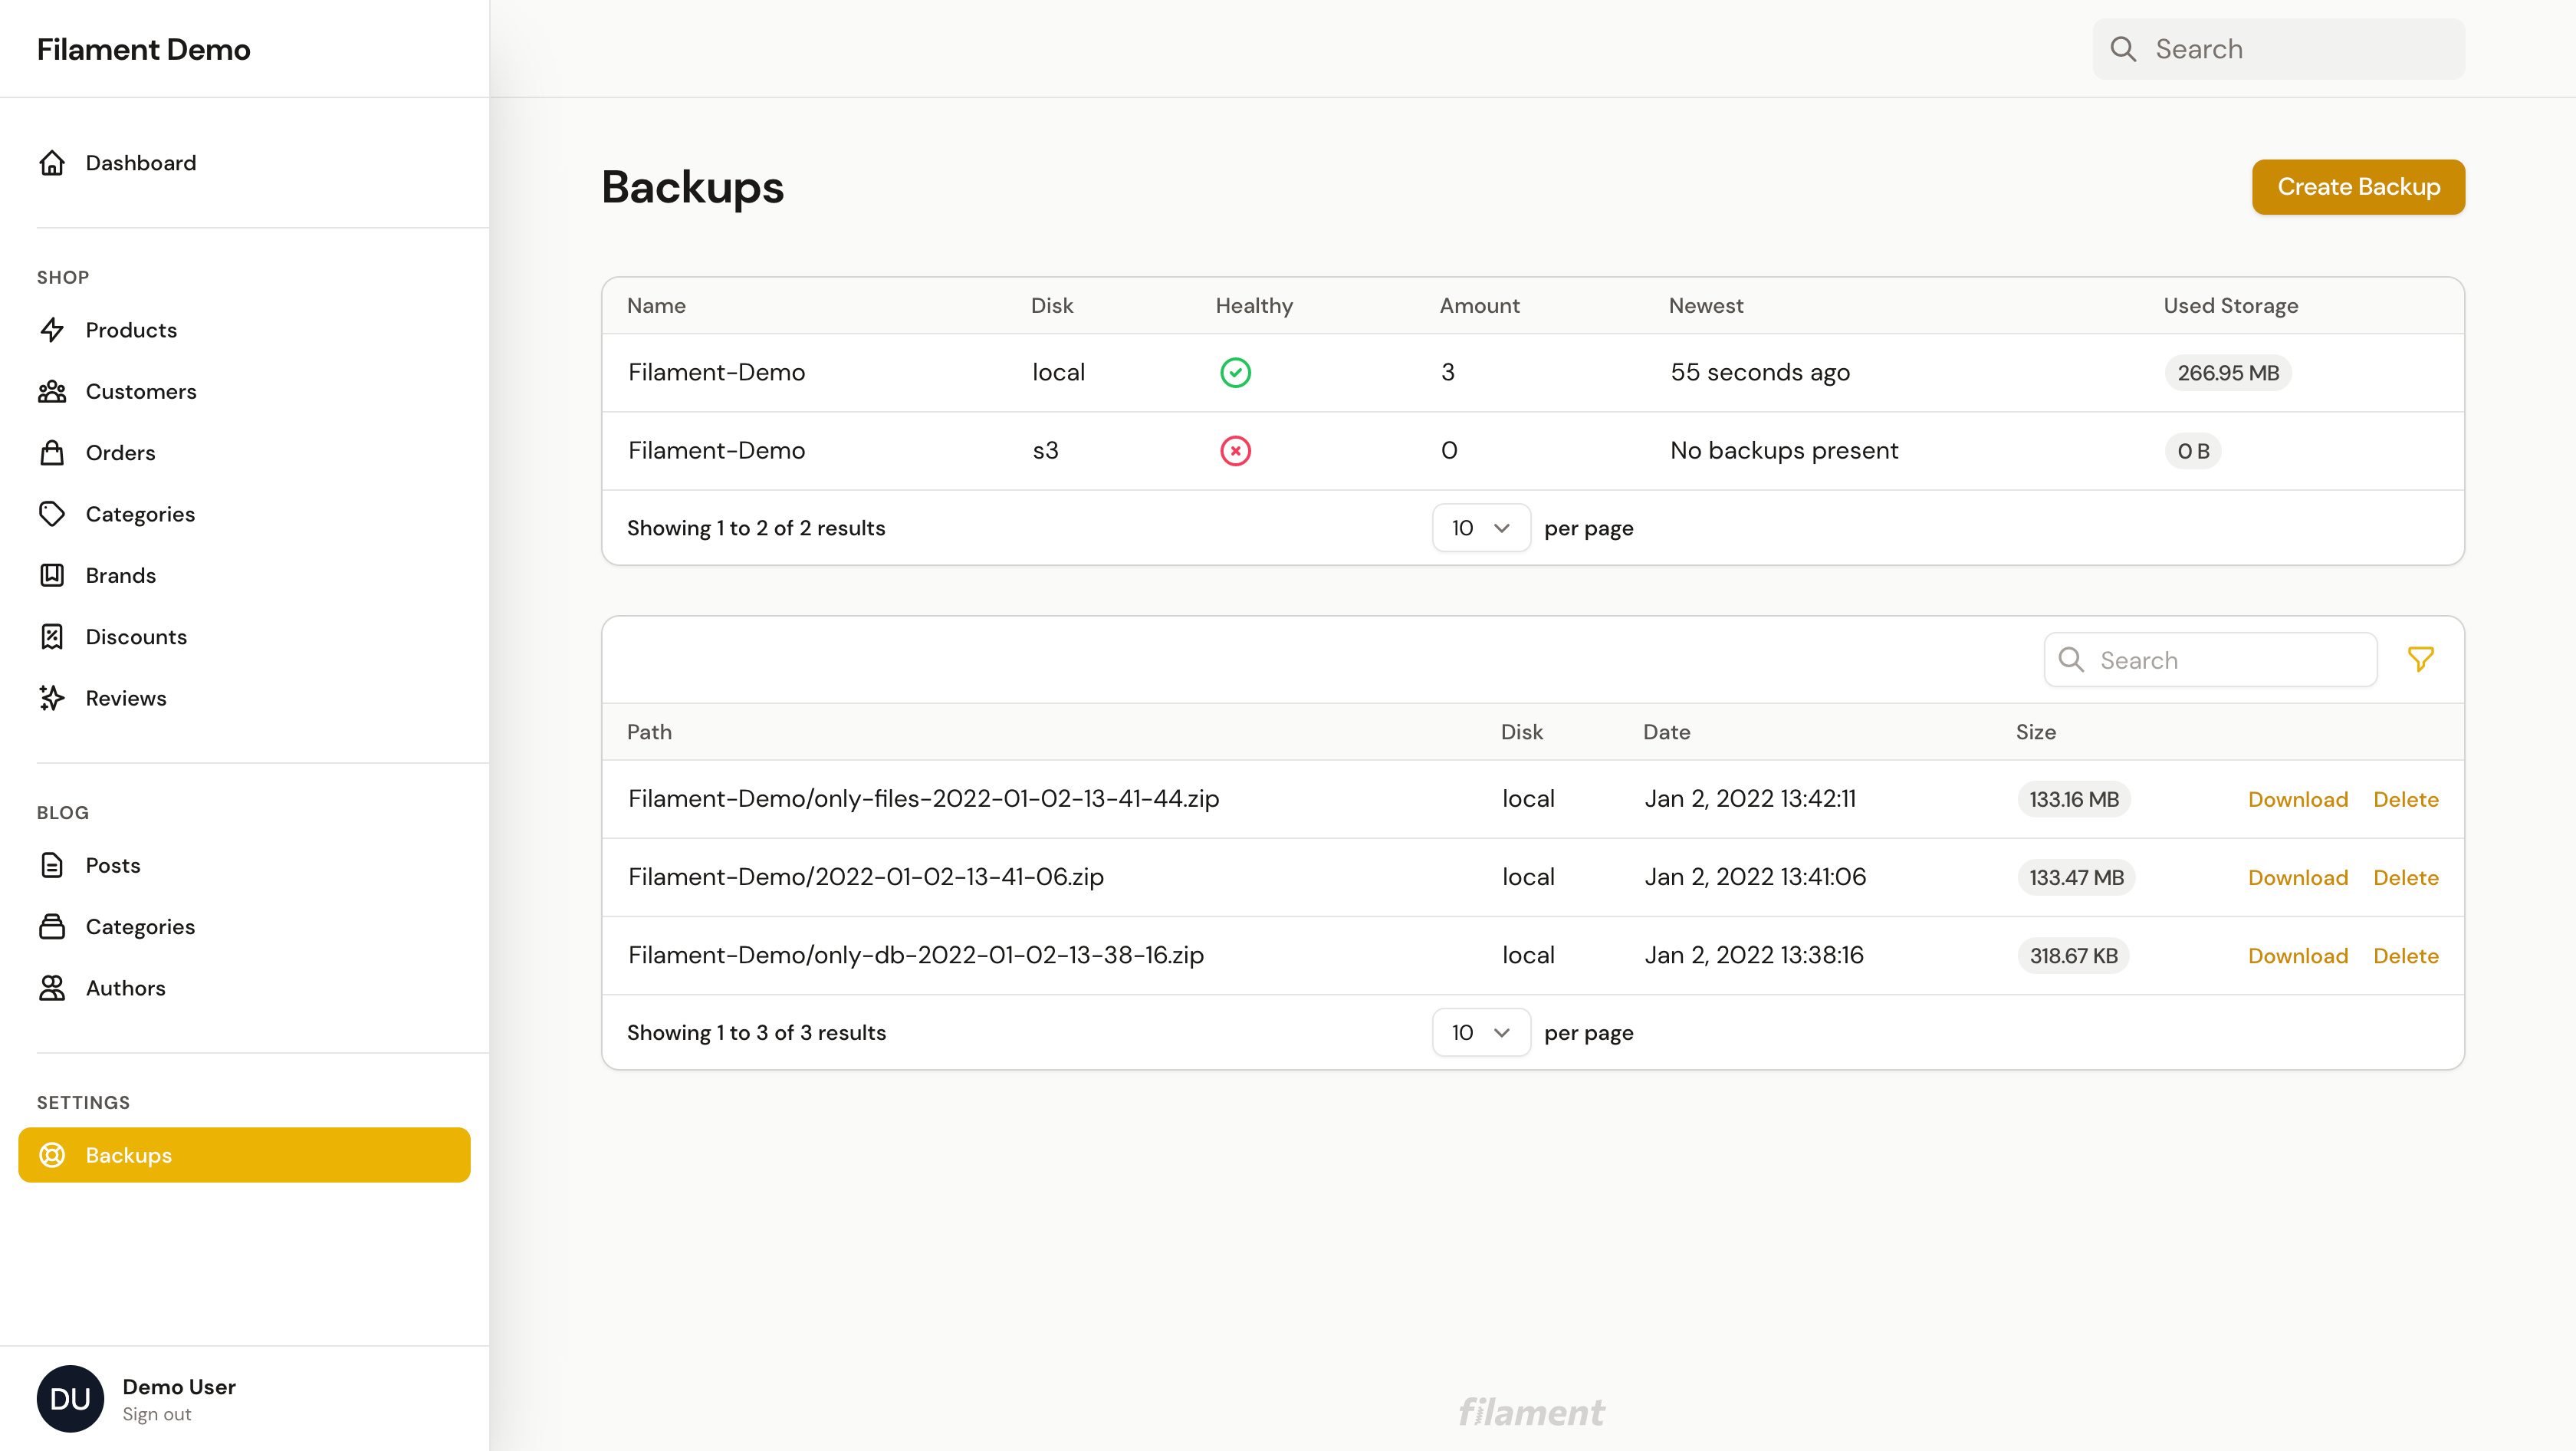This screenshot has height=1451, width=2576.
Task: Click the 266.95 MB storage badge
Action: [x=2227, y=372]
